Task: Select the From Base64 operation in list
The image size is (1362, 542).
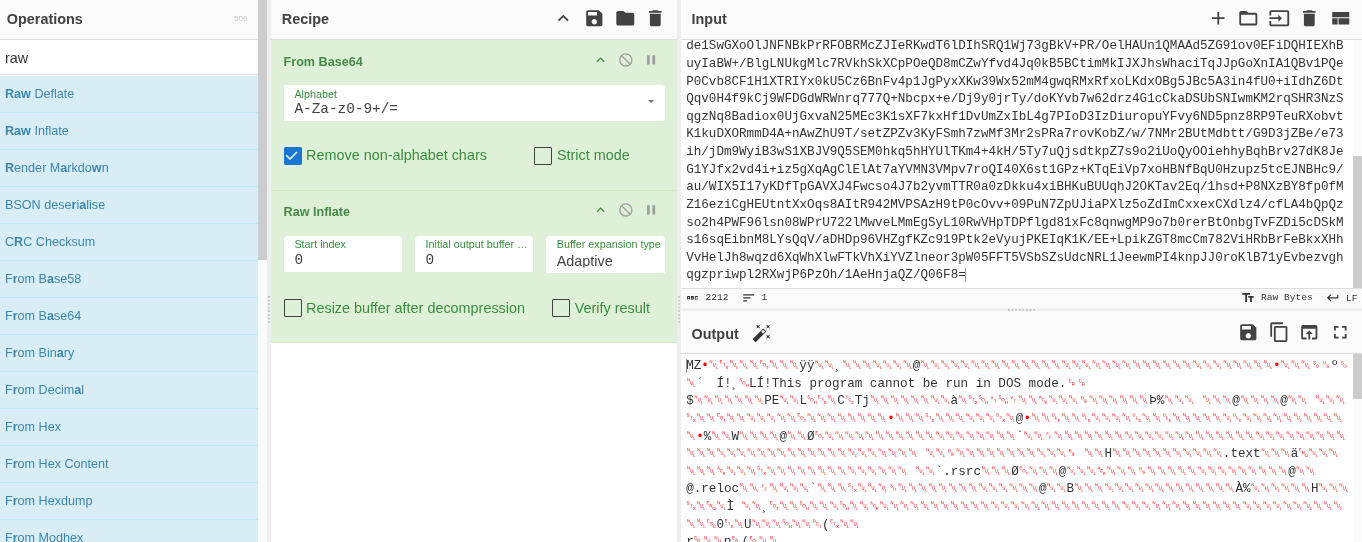Action: [129, 316]
